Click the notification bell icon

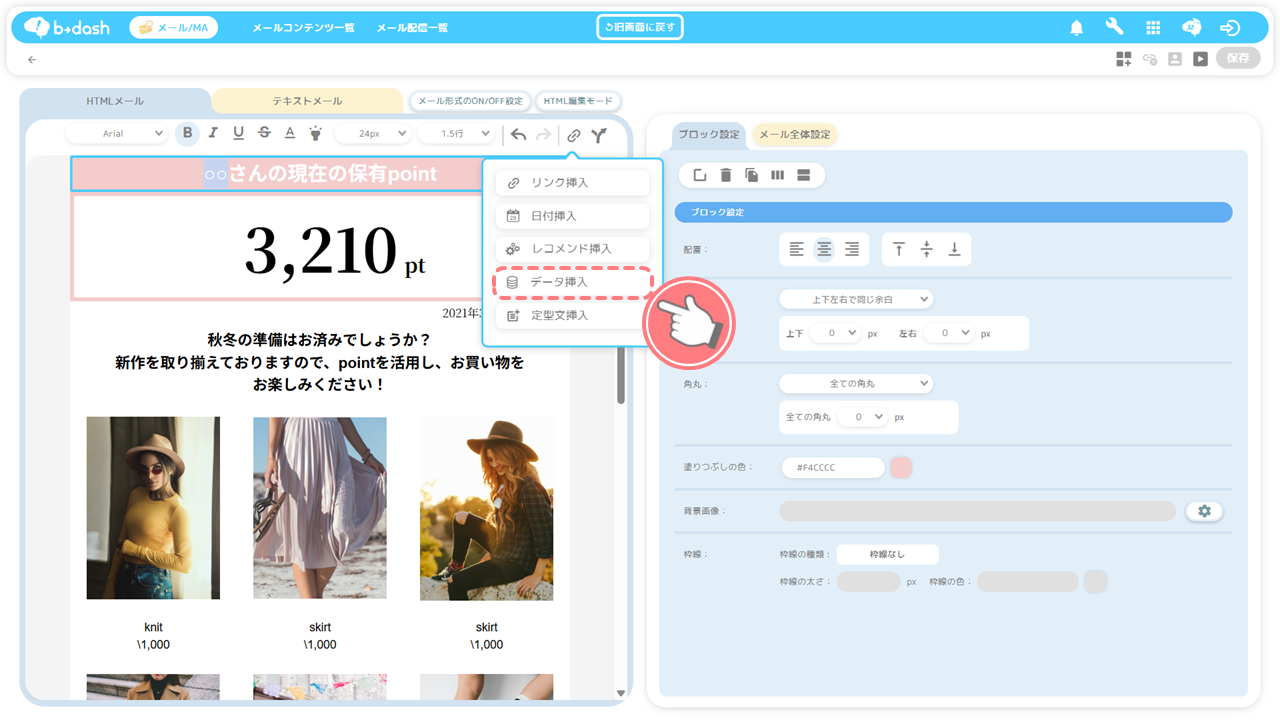[x=1077, y=28]
